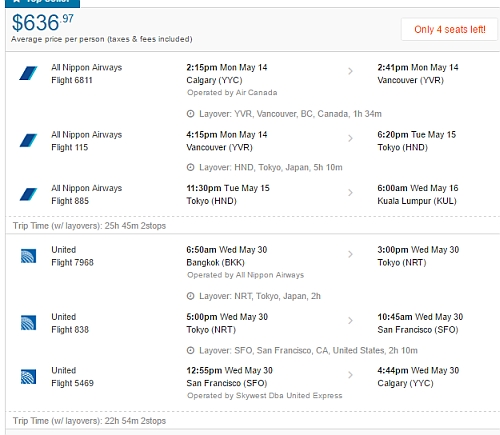Screen dimensions: 500x435
Task: Click outbound Trip Time 25h 45m summary
Action: point(89,226)
